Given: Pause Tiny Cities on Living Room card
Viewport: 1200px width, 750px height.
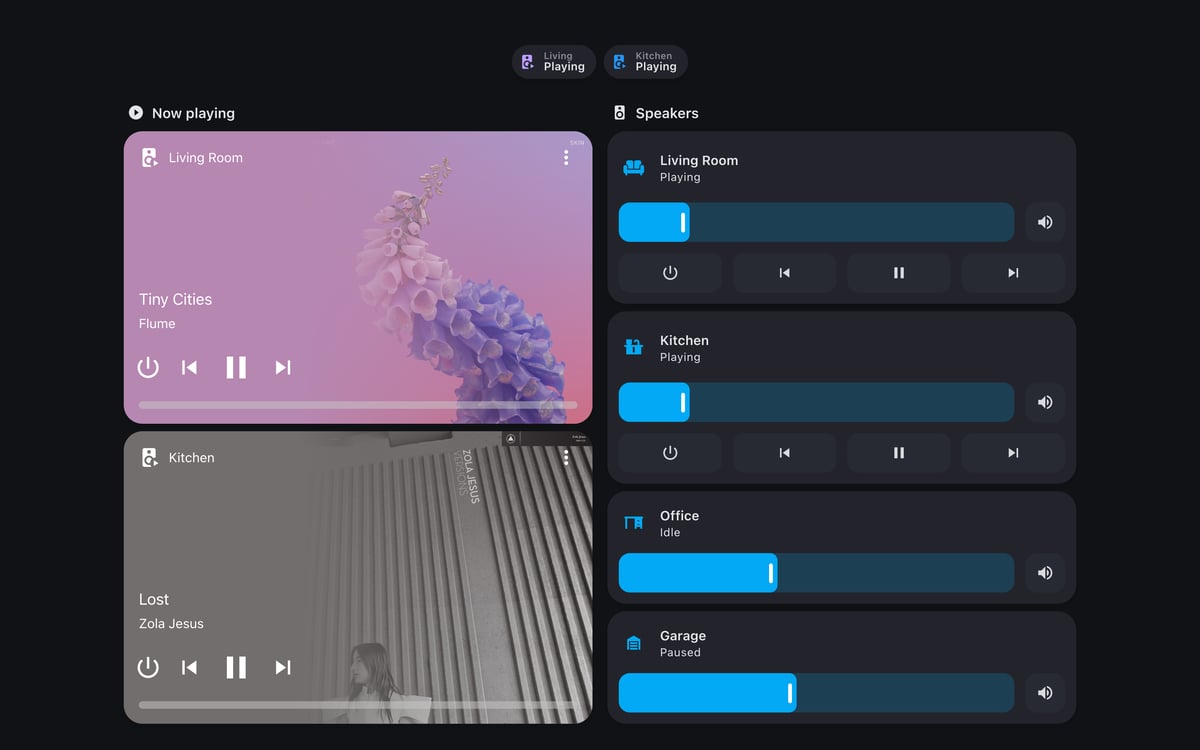Looking at the screenshot, I should point(236,367).
